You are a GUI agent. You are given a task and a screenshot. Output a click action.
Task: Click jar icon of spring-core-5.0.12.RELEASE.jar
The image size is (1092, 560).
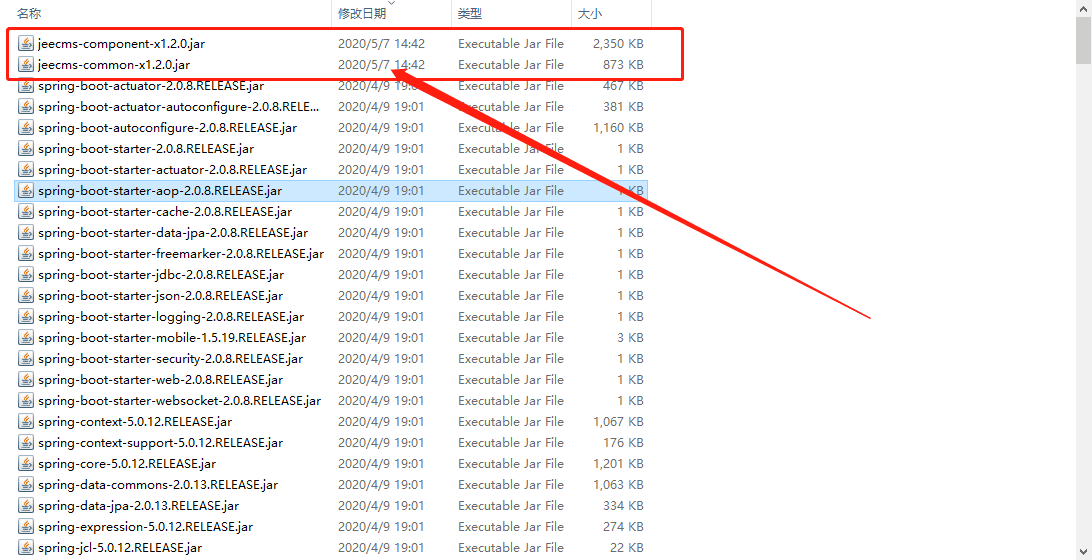coord(26,463)
